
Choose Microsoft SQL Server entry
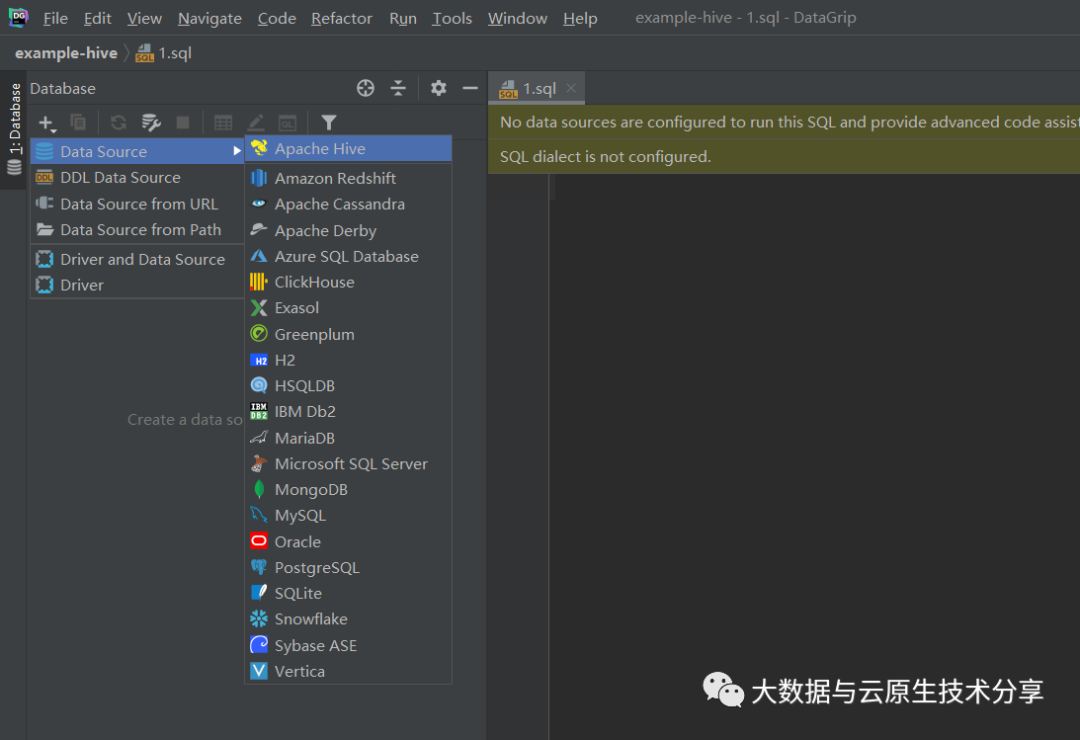(x=349, y=464)
